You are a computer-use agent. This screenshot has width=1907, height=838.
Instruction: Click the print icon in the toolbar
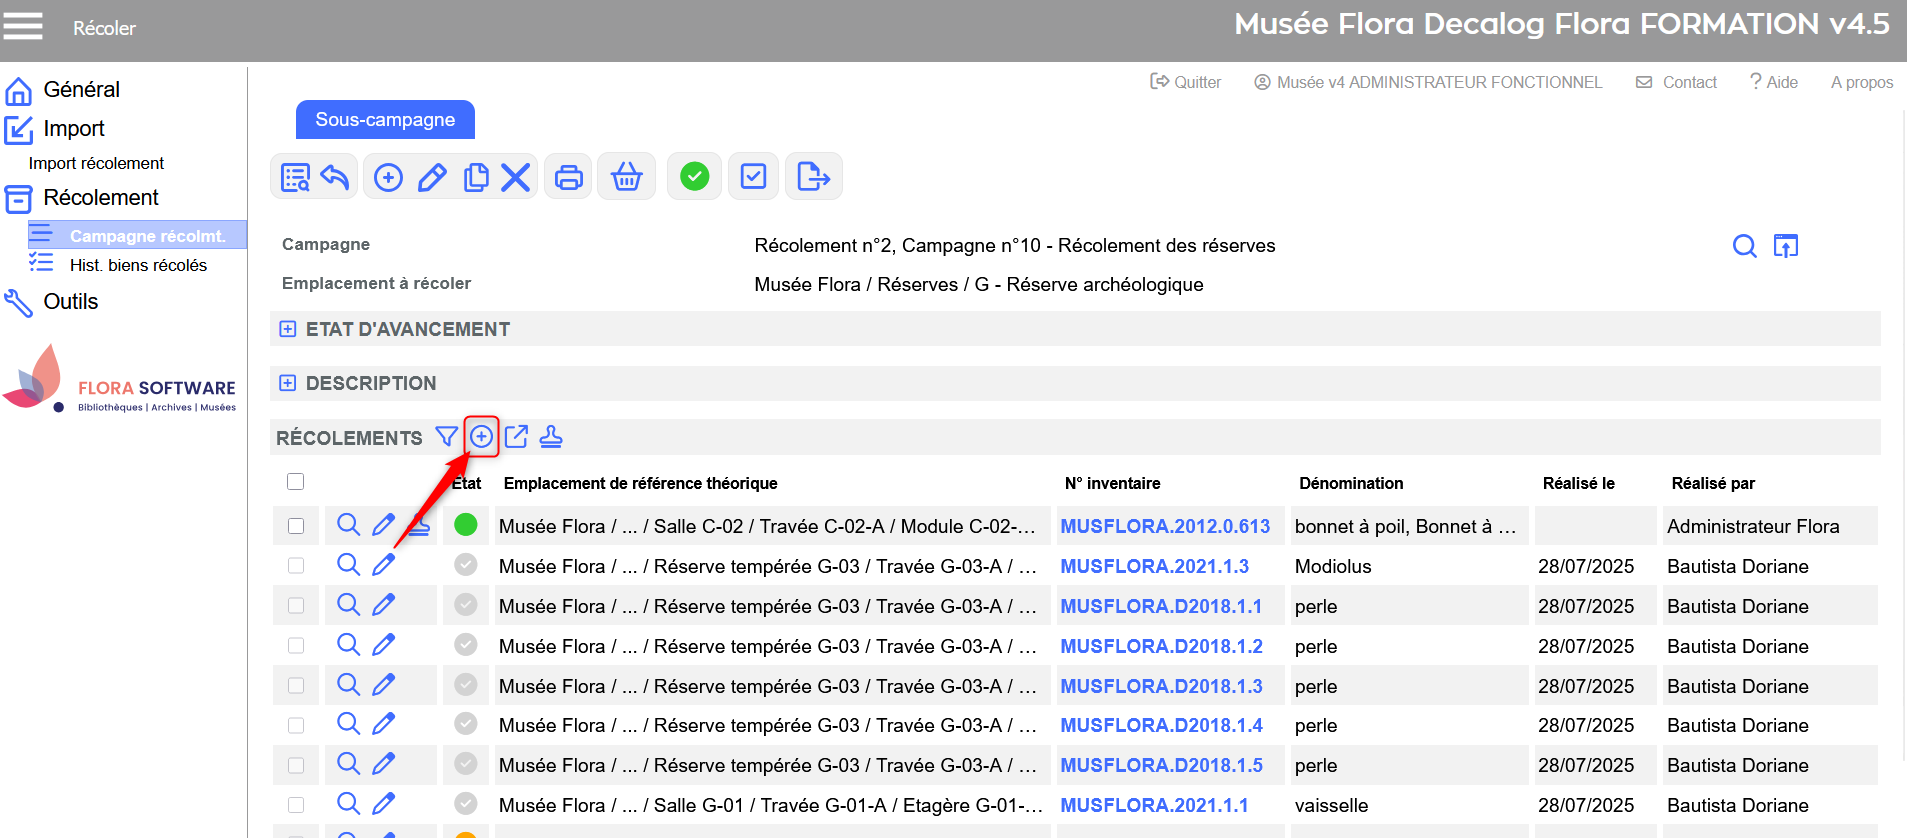[568, 178]
